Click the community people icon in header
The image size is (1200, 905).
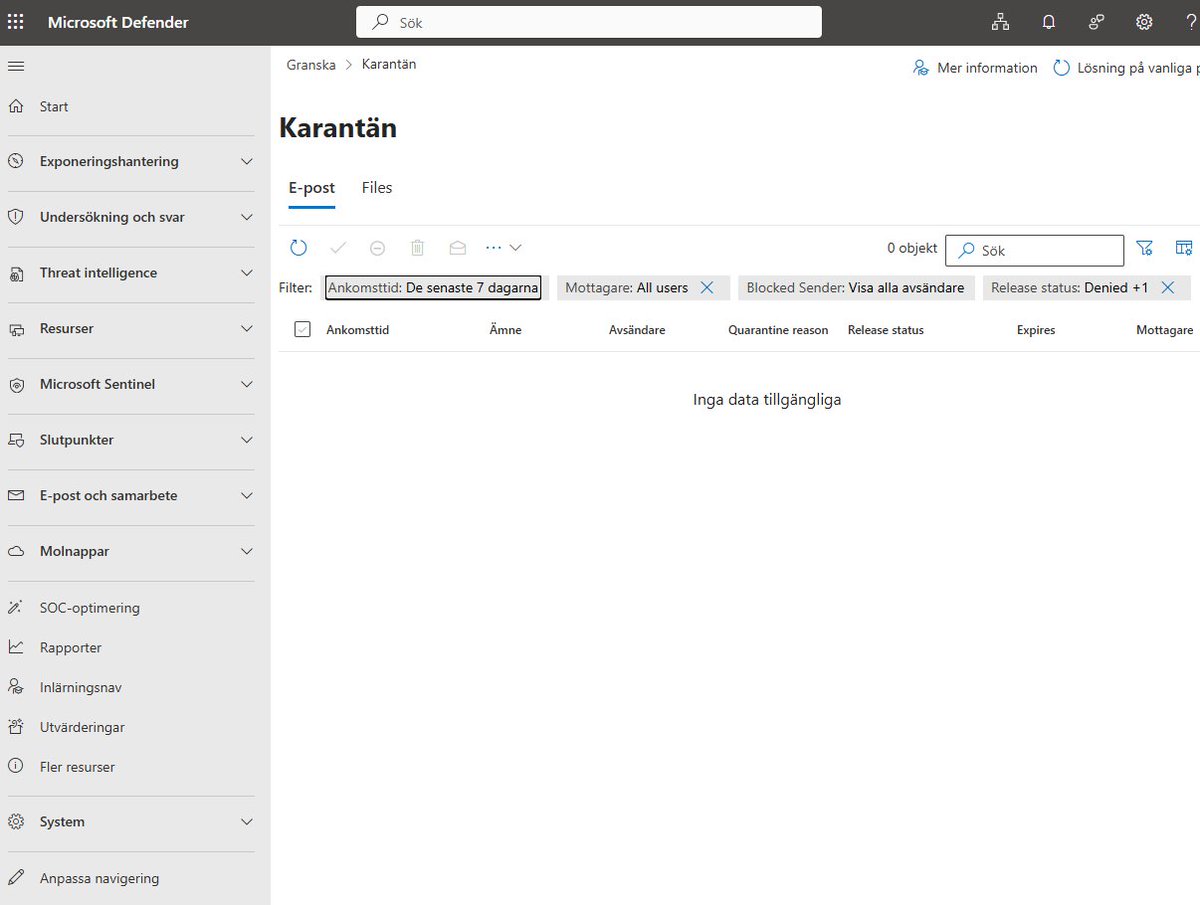[x=1096, y=22]
